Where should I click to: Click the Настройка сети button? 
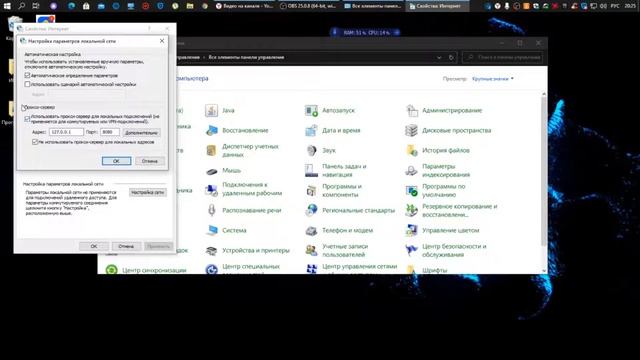click(x=148, y=192)
